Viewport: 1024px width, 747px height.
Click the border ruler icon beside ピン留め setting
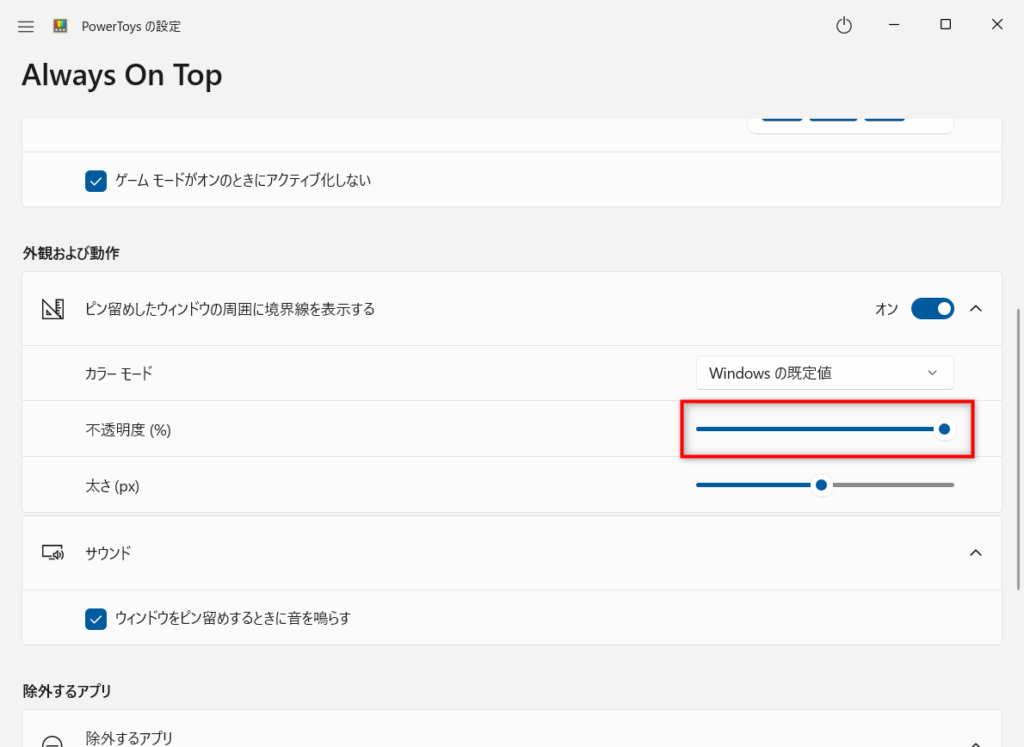53,309
